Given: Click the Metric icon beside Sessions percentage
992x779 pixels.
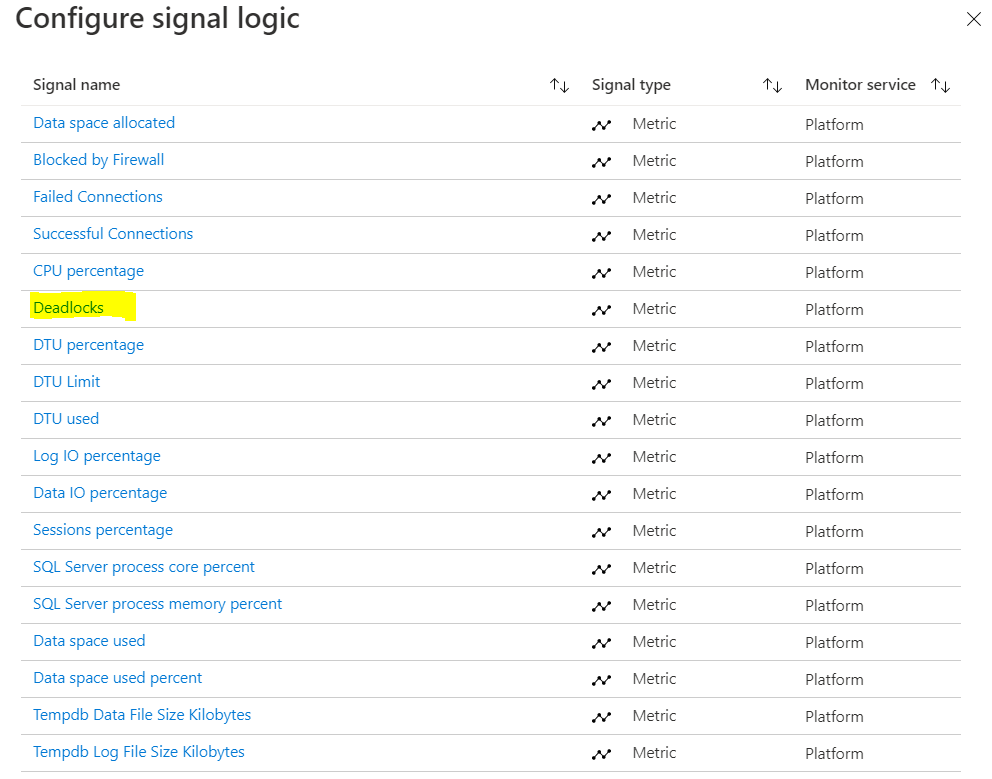Looking at the screenshot, I should click(602, 530).
